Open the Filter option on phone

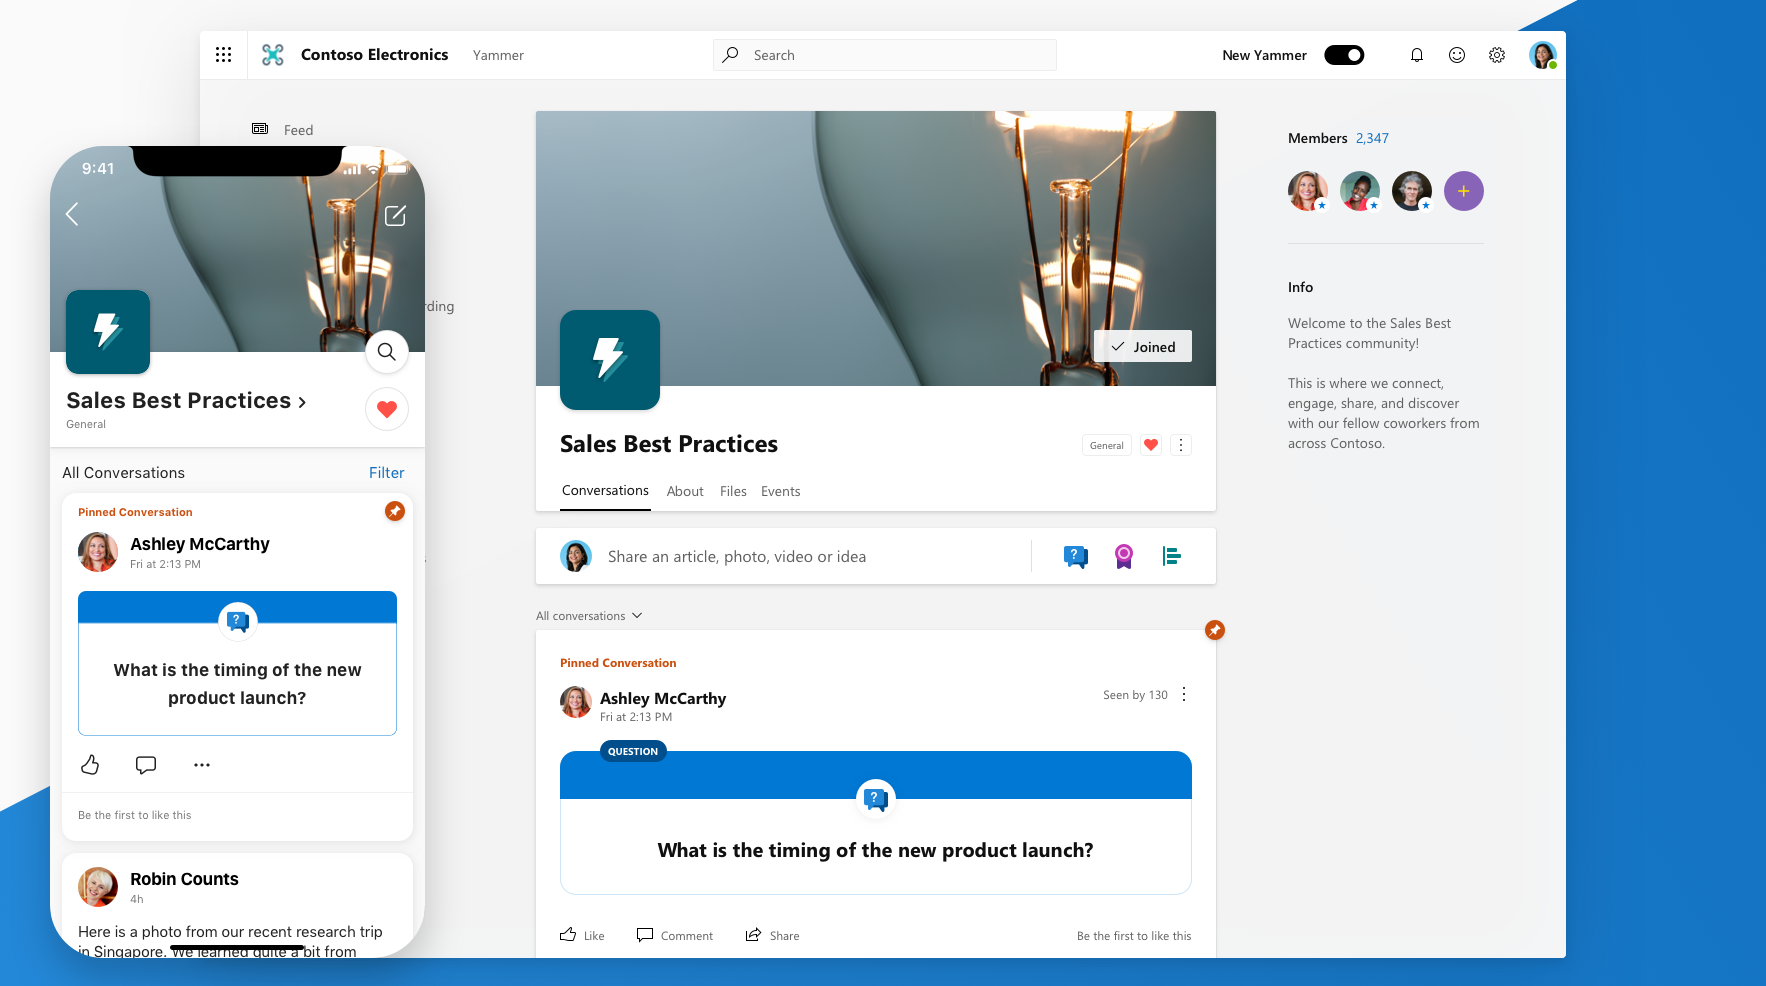tap(387, 473)
